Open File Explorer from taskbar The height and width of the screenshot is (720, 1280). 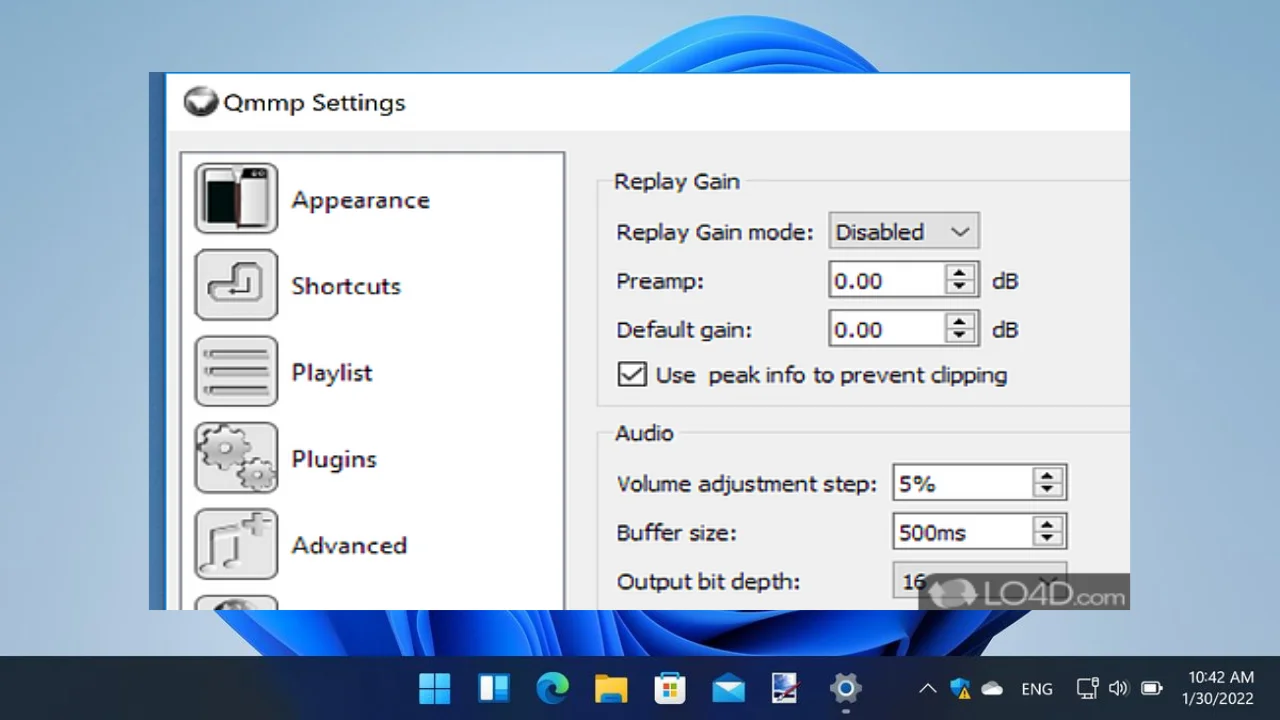coord(611,688)
